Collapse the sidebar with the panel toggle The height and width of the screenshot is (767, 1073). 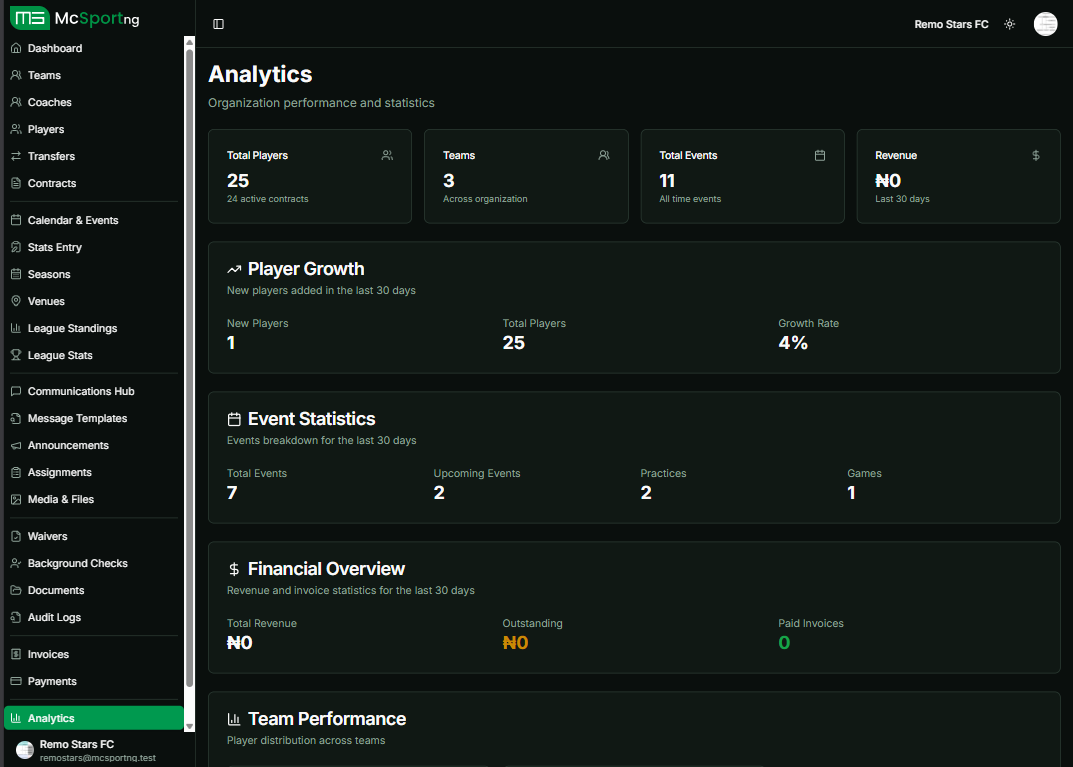[x=219, y=23]
